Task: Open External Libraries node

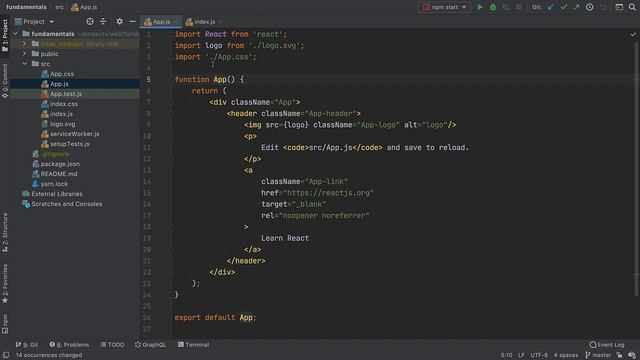Action: click(x=57, y=194)
